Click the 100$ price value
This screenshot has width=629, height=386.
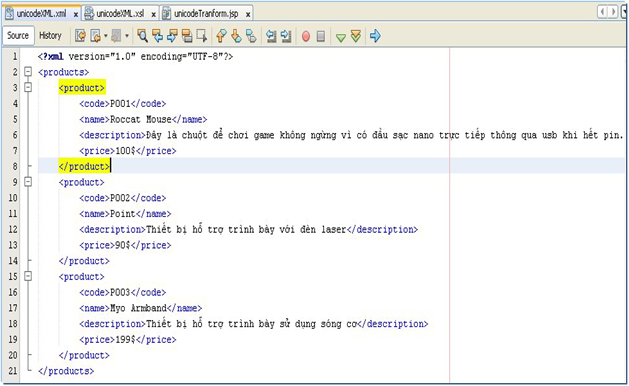(126, 151)
